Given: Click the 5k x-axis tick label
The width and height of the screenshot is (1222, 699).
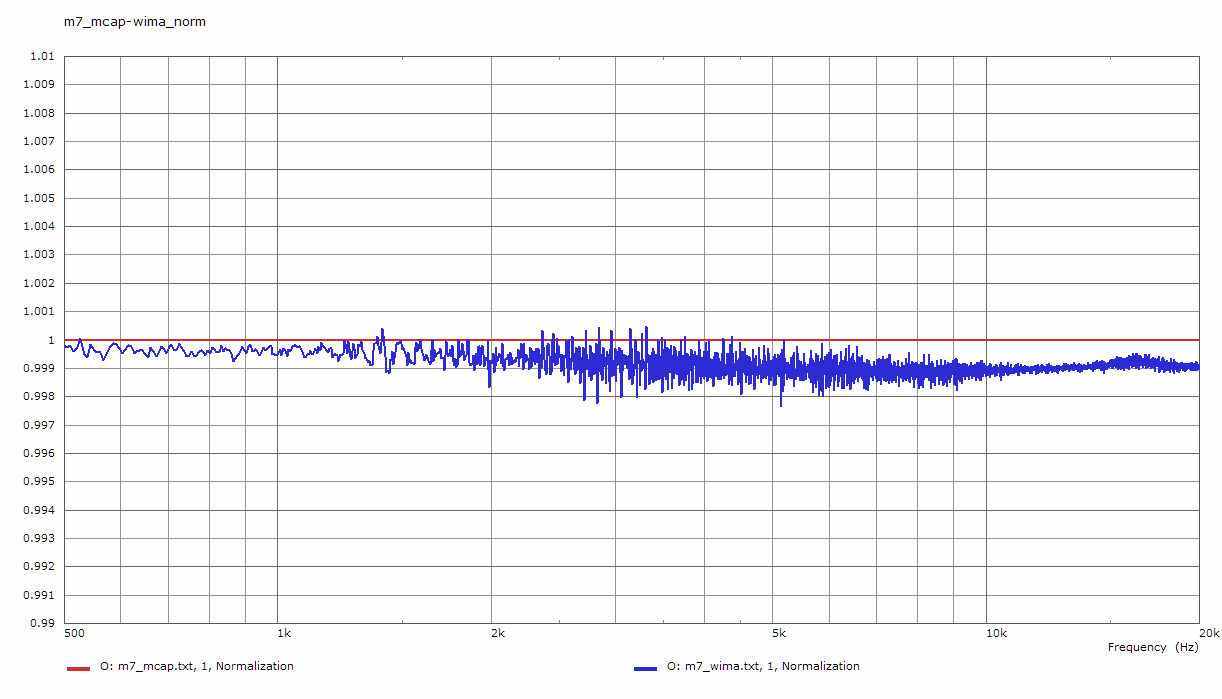Looking at the screenshot, I should (779, 633).
